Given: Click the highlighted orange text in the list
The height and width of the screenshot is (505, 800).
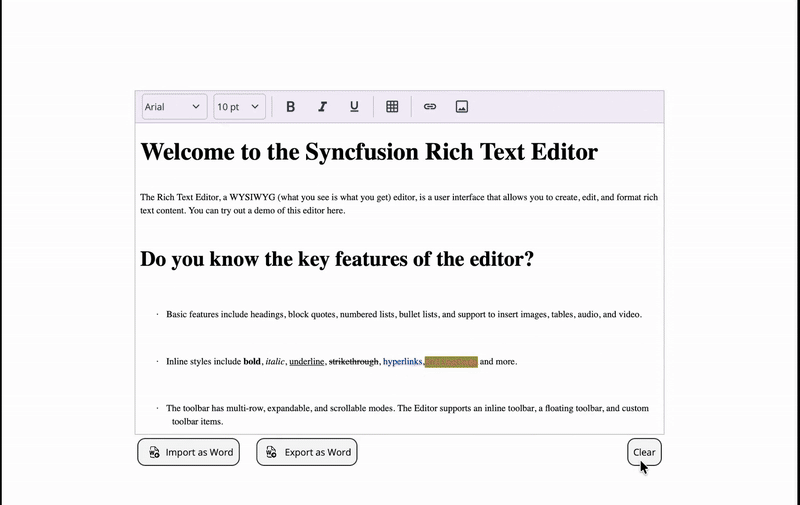Looking at the screenshot, I should (451, 362).
